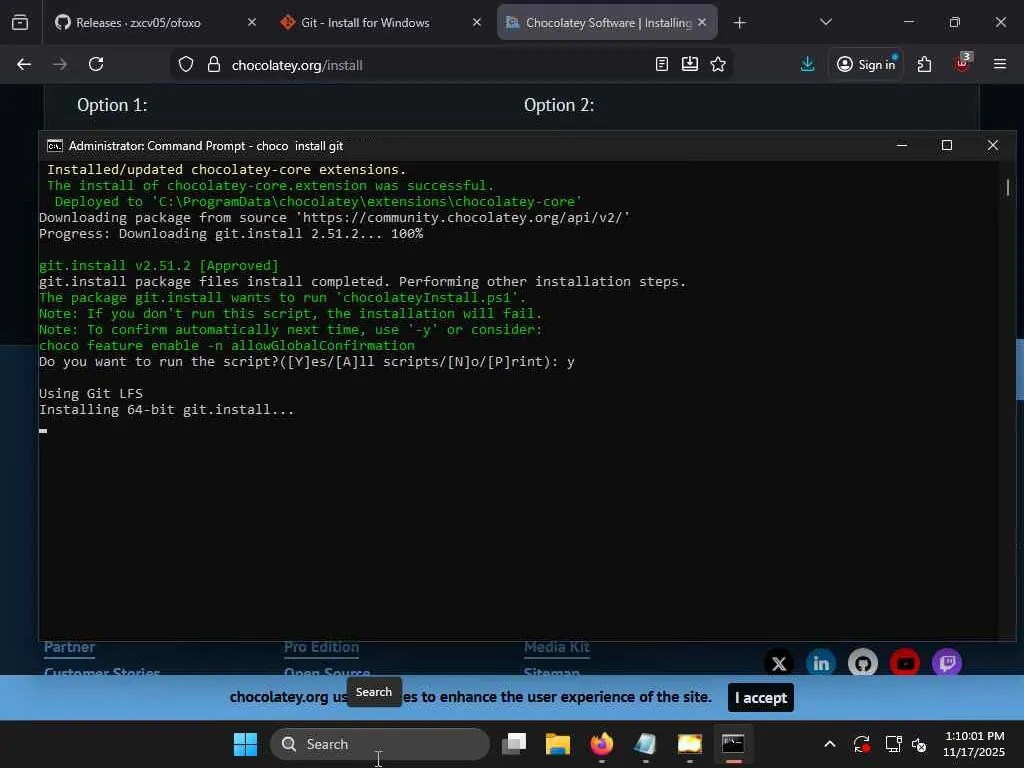Minimize the Firefox browser window

pos(909,22)
